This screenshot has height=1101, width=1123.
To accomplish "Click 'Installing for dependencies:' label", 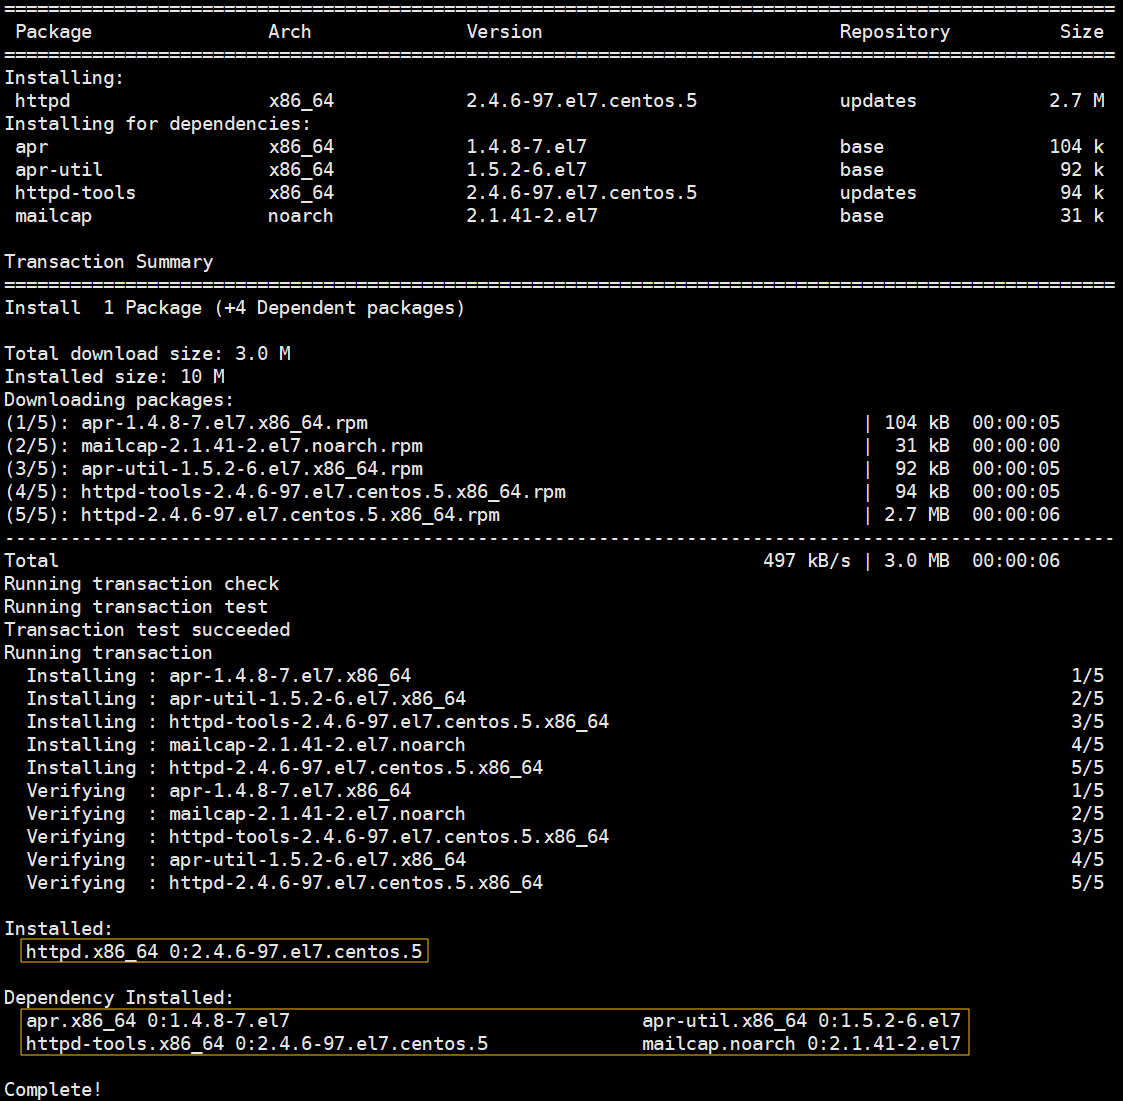I will tap(158, 123).
